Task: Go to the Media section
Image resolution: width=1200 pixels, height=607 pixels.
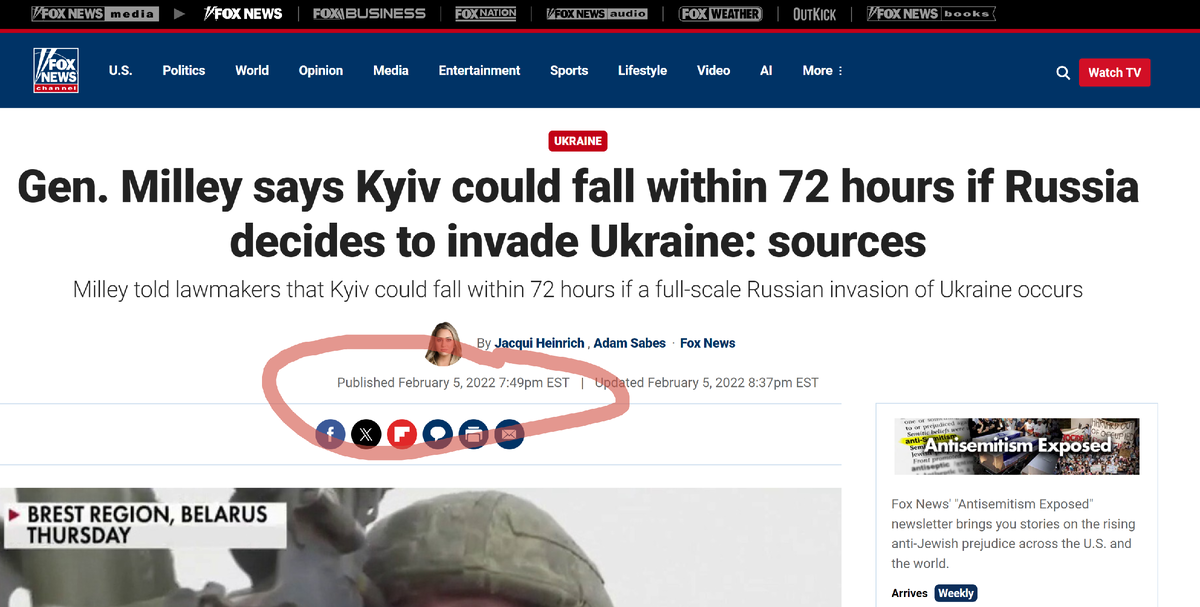Action: [x=391, y=71]
